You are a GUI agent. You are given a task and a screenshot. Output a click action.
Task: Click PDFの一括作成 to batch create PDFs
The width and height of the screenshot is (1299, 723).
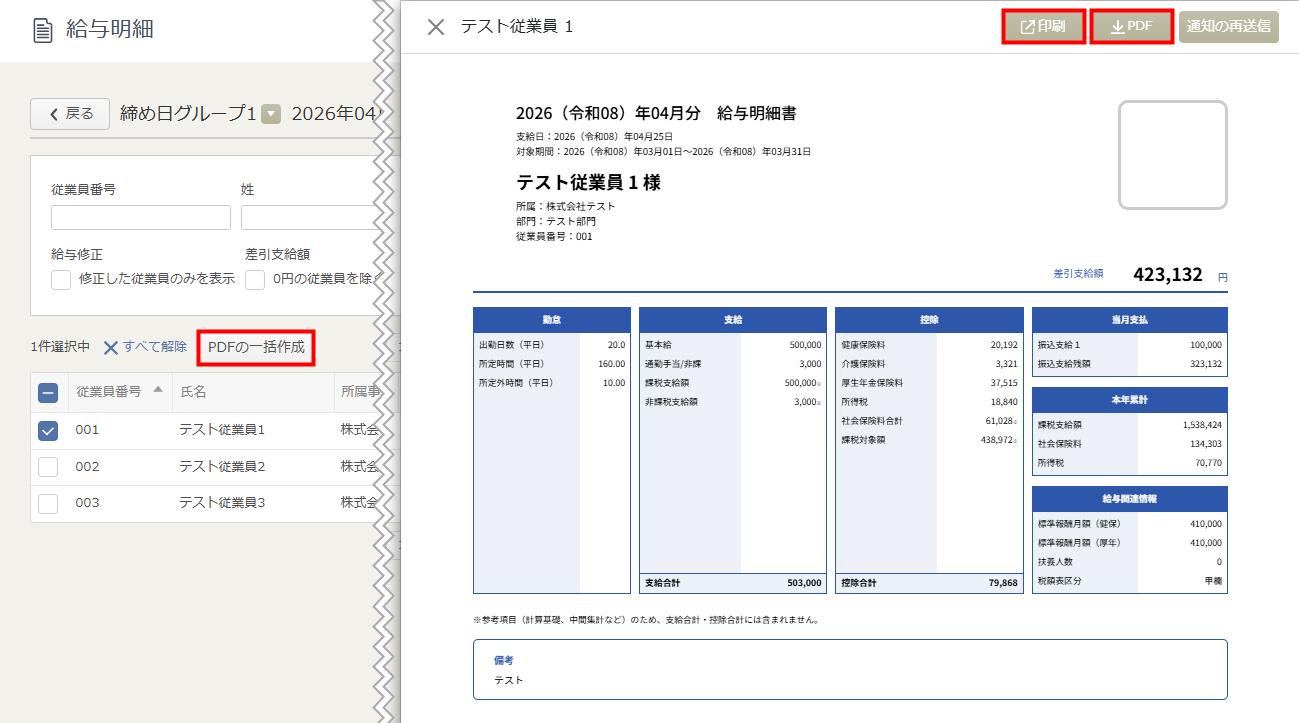(x=256, y=347)
